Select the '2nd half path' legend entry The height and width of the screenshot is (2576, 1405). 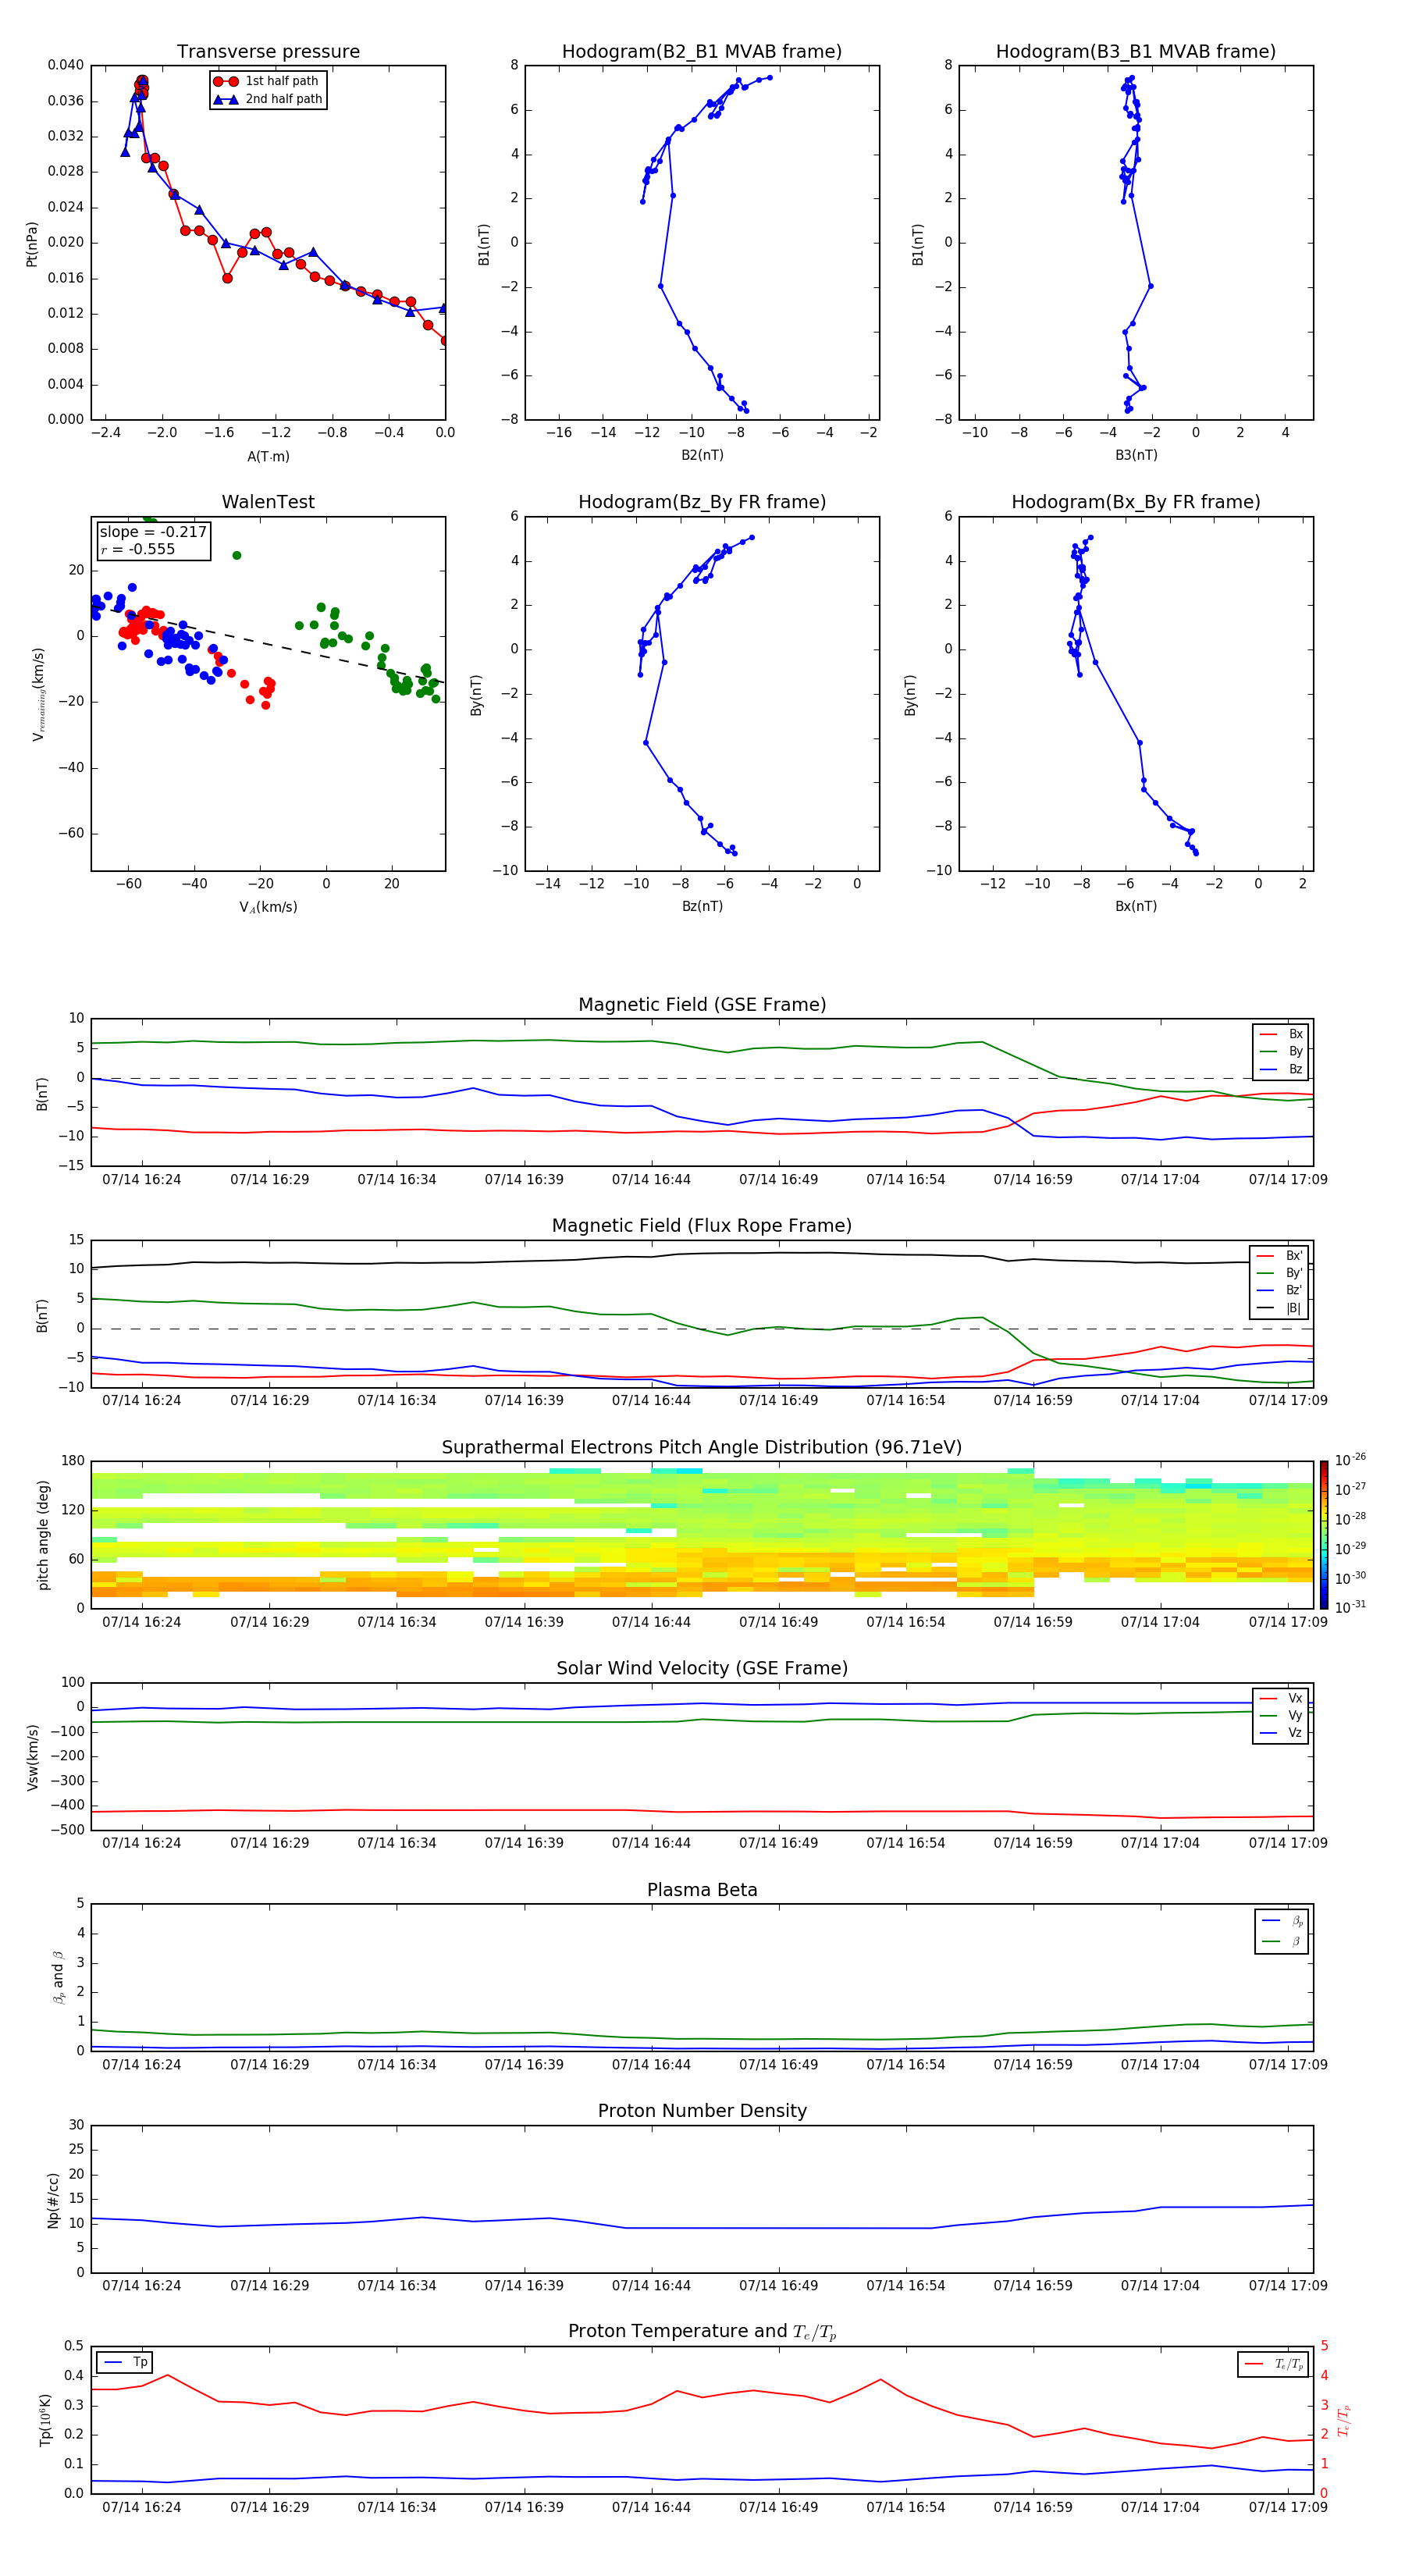point(267,99)
